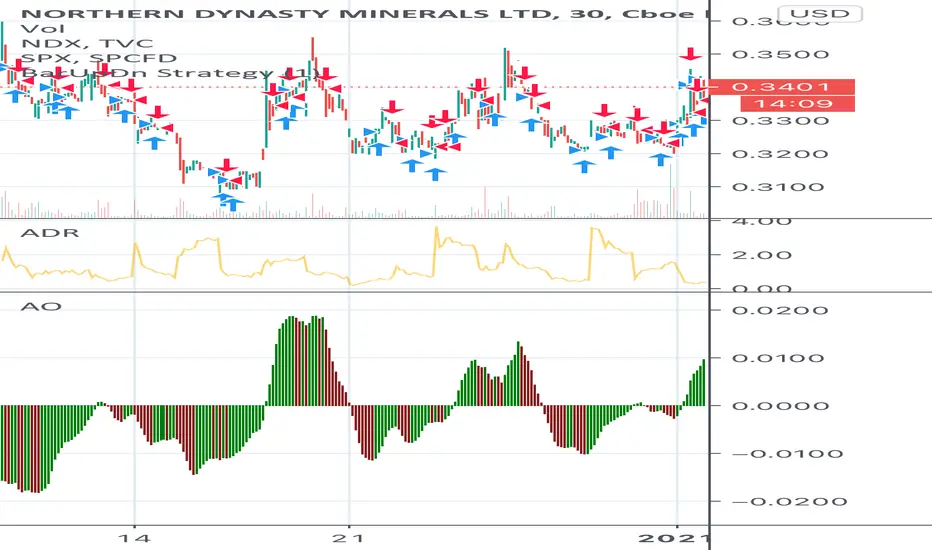This screenshot has height=550, width=932.
Task: Click the 2021 label on time axis
Action: pyautogui.click(x=672, y=539)
